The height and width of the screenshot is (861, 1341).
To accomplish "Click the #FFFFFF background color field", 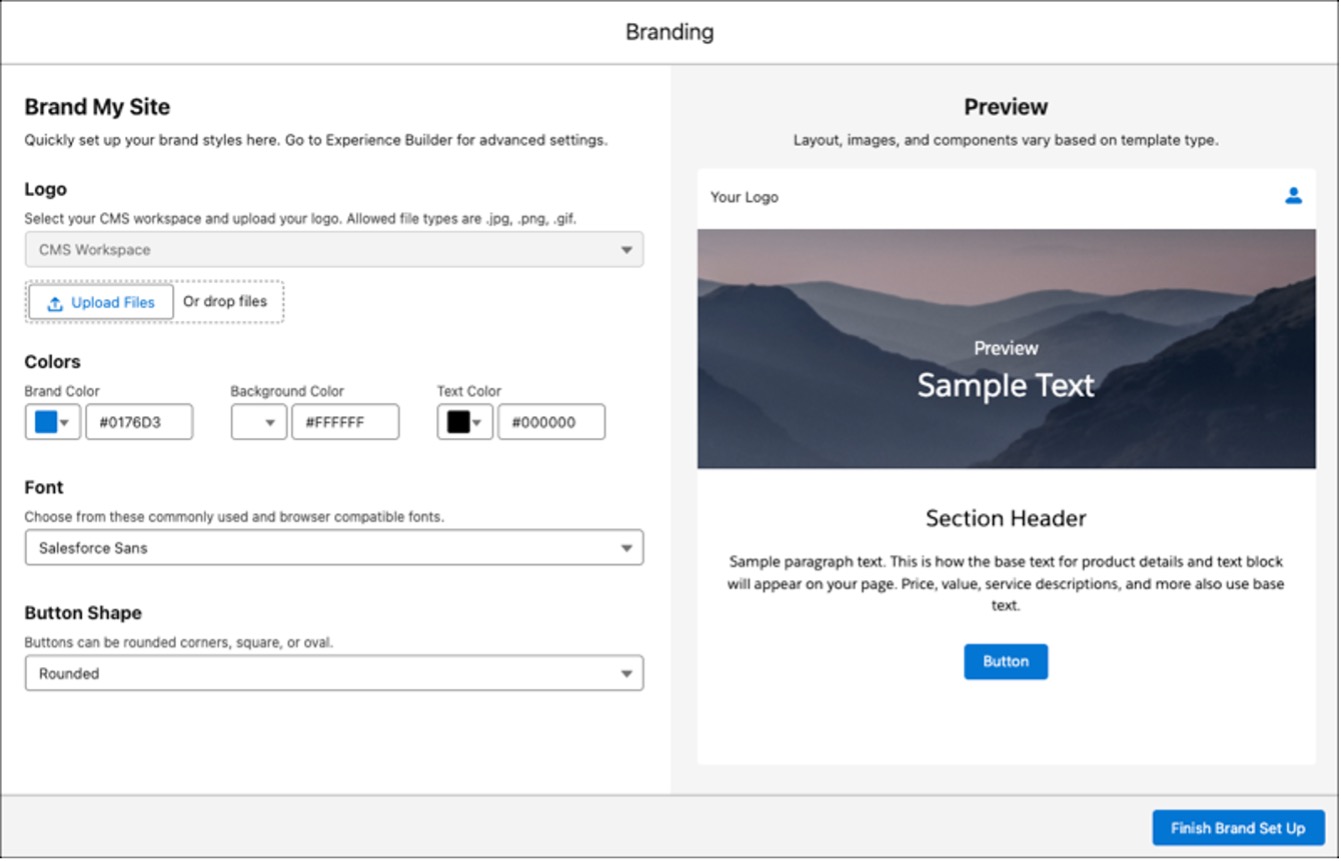I will tap(345, 422).
